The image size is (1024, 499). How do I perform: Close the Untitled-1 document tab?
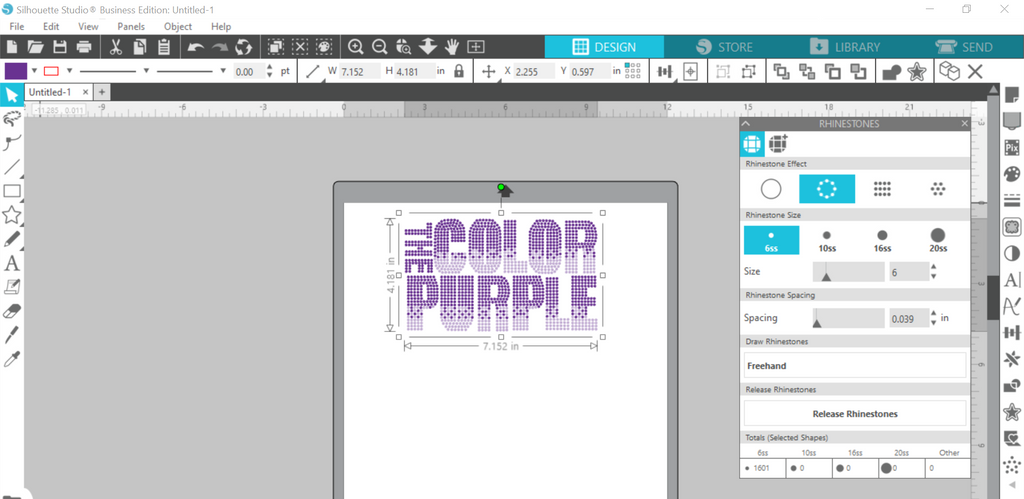coord(84,92)
